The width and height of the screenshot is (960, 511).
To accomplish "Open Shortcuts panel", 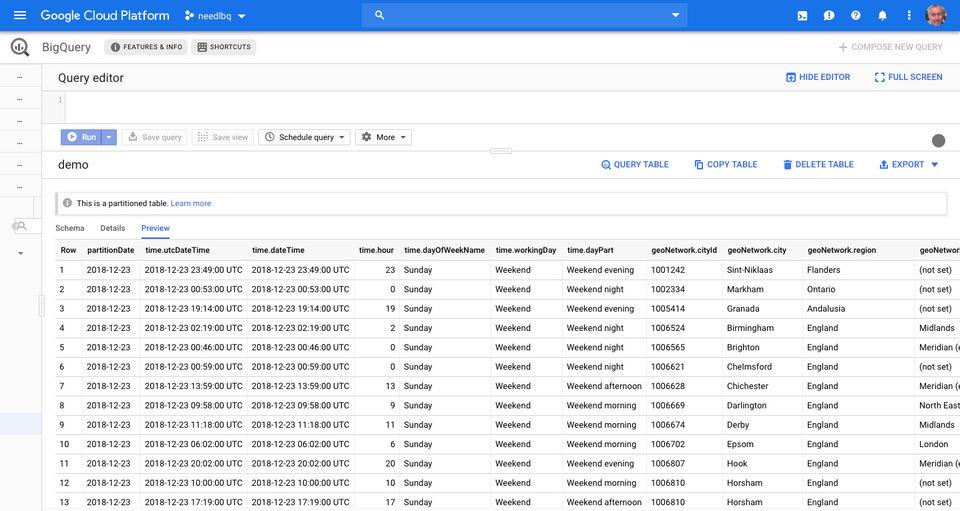I will 224,47.
